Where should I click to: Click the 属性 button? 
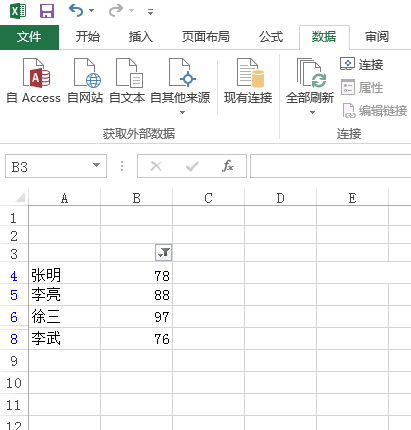coord(362,88)
